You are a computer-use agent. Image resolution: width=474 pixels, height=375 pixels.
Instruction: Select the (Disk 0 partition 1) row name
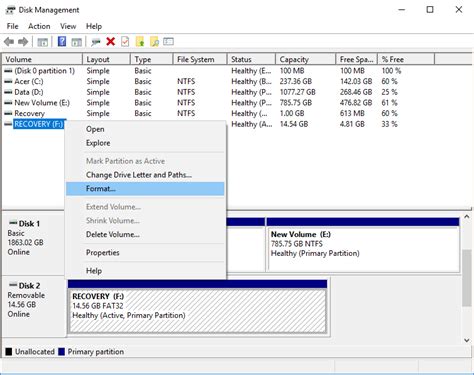coord(45,71)
